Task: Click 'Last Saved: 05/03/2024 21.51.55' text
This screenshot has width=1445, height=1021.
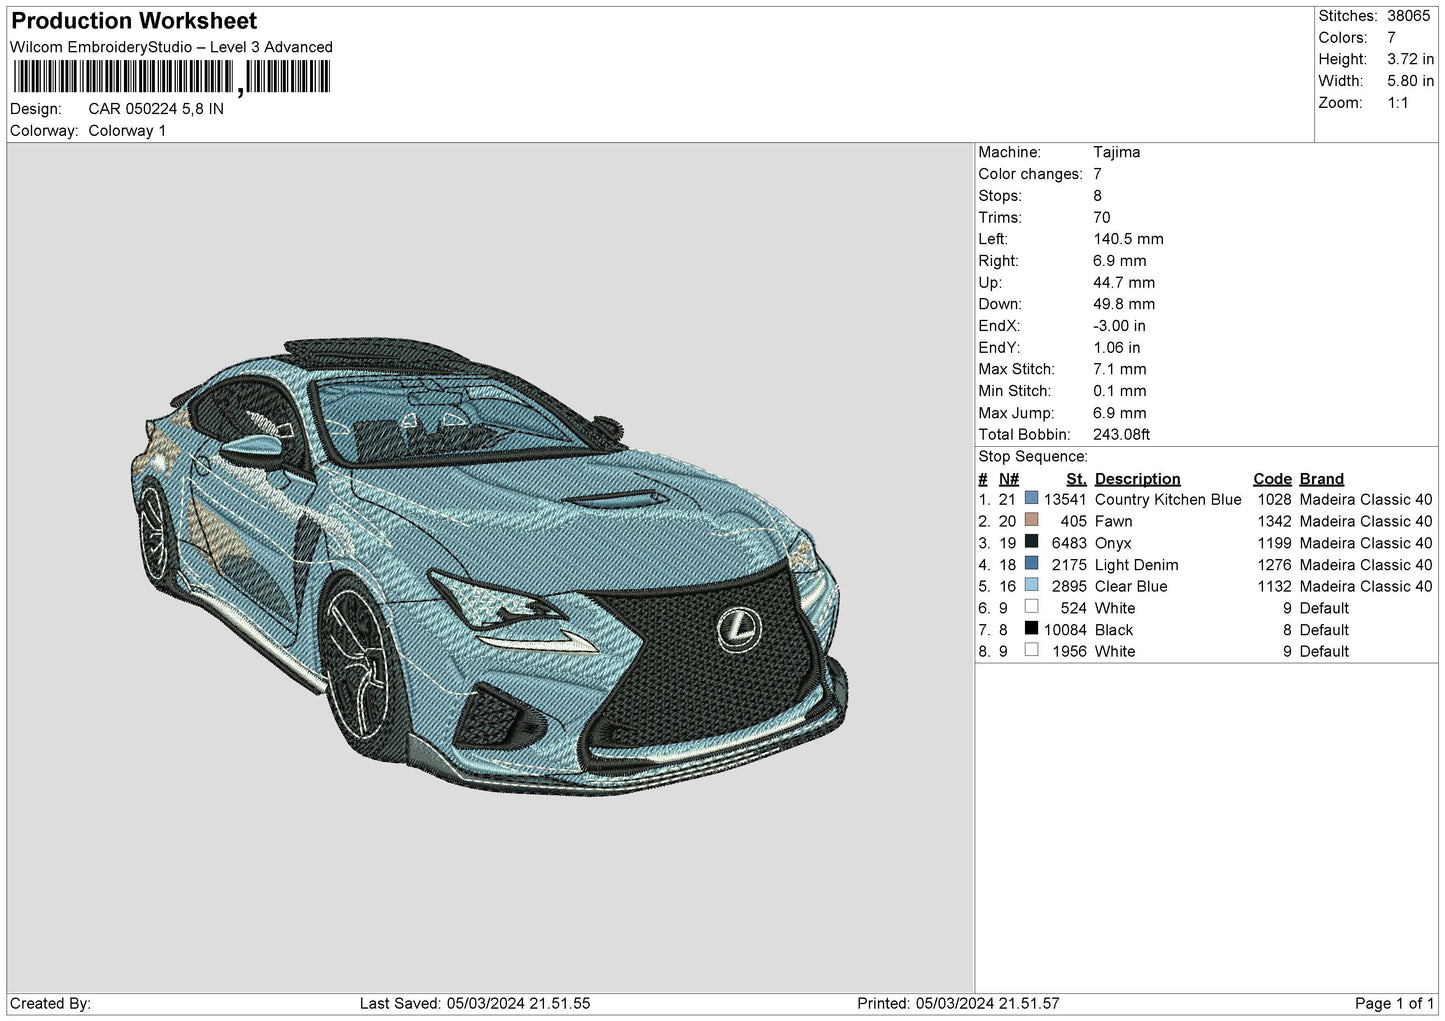Action: [475, 1004]
